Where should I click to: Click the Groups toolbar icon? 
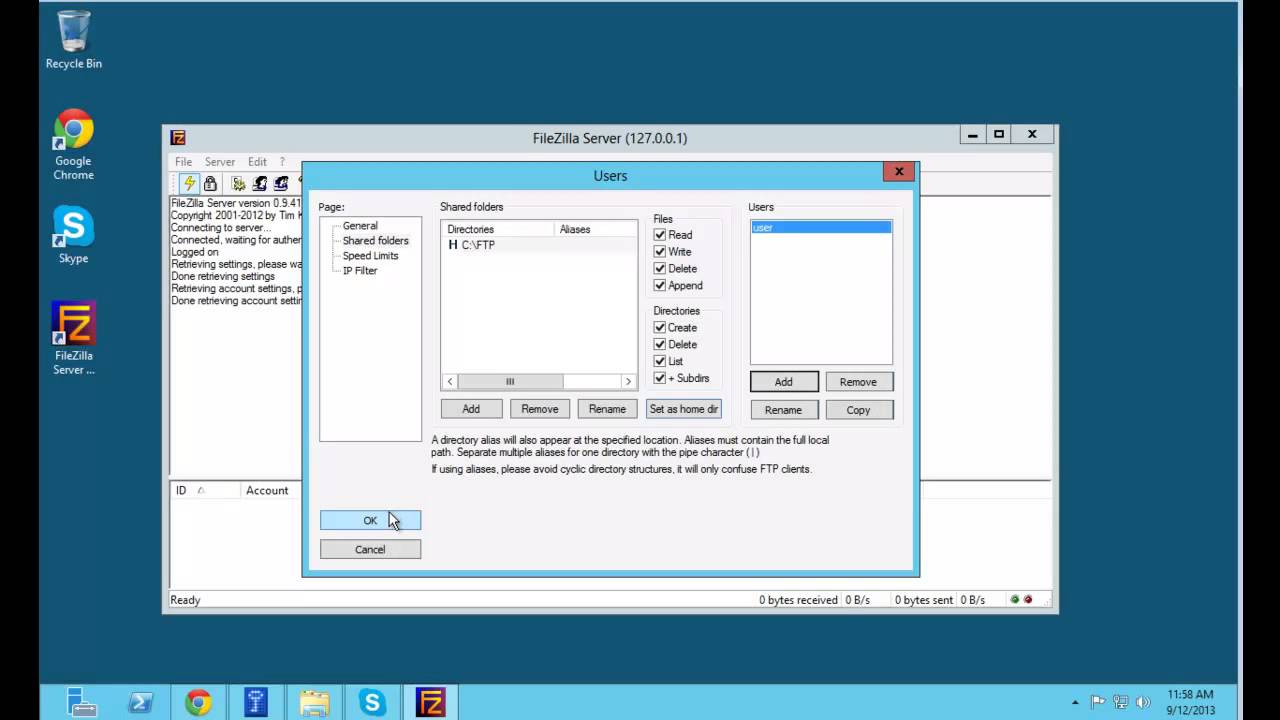pyautogui.click(x=281, y=183)
